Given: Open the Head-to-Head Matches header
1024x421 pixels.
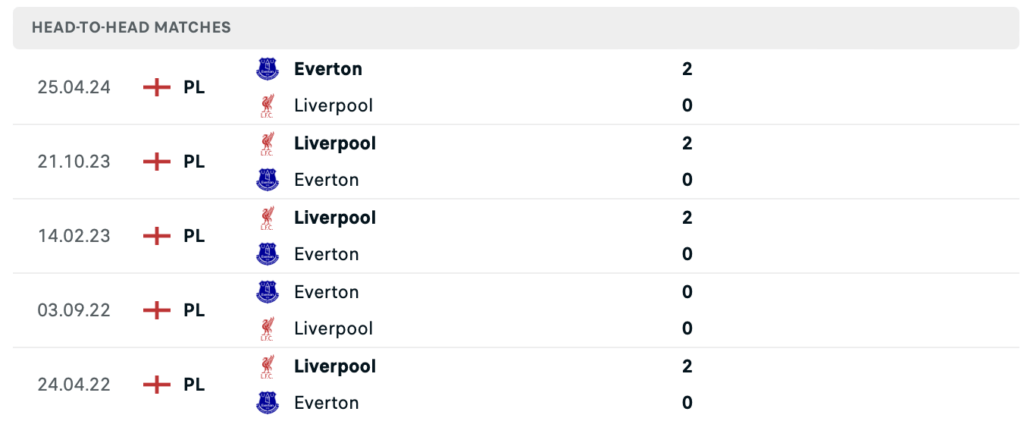Looking at the screenshot, I should coord(131,28).
